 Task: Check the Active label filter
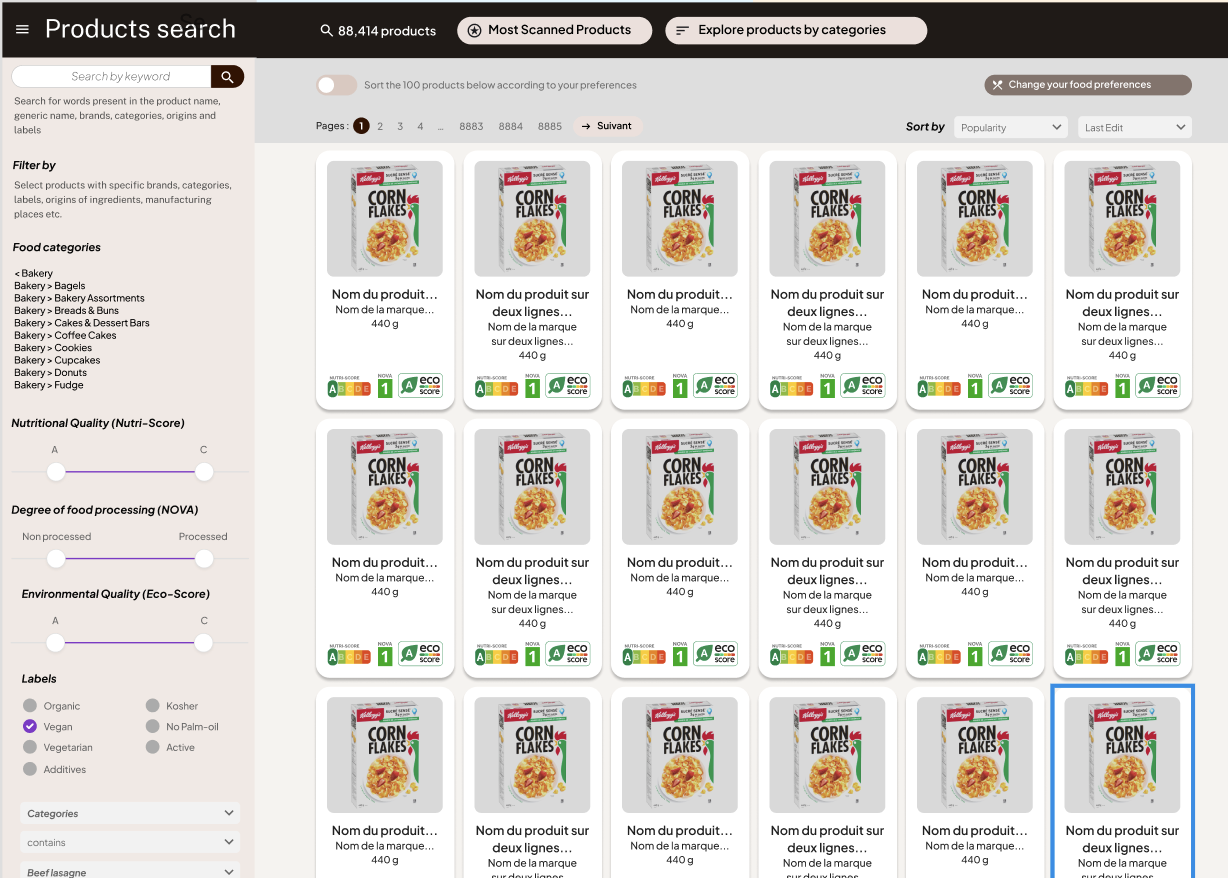coord(152,748)
